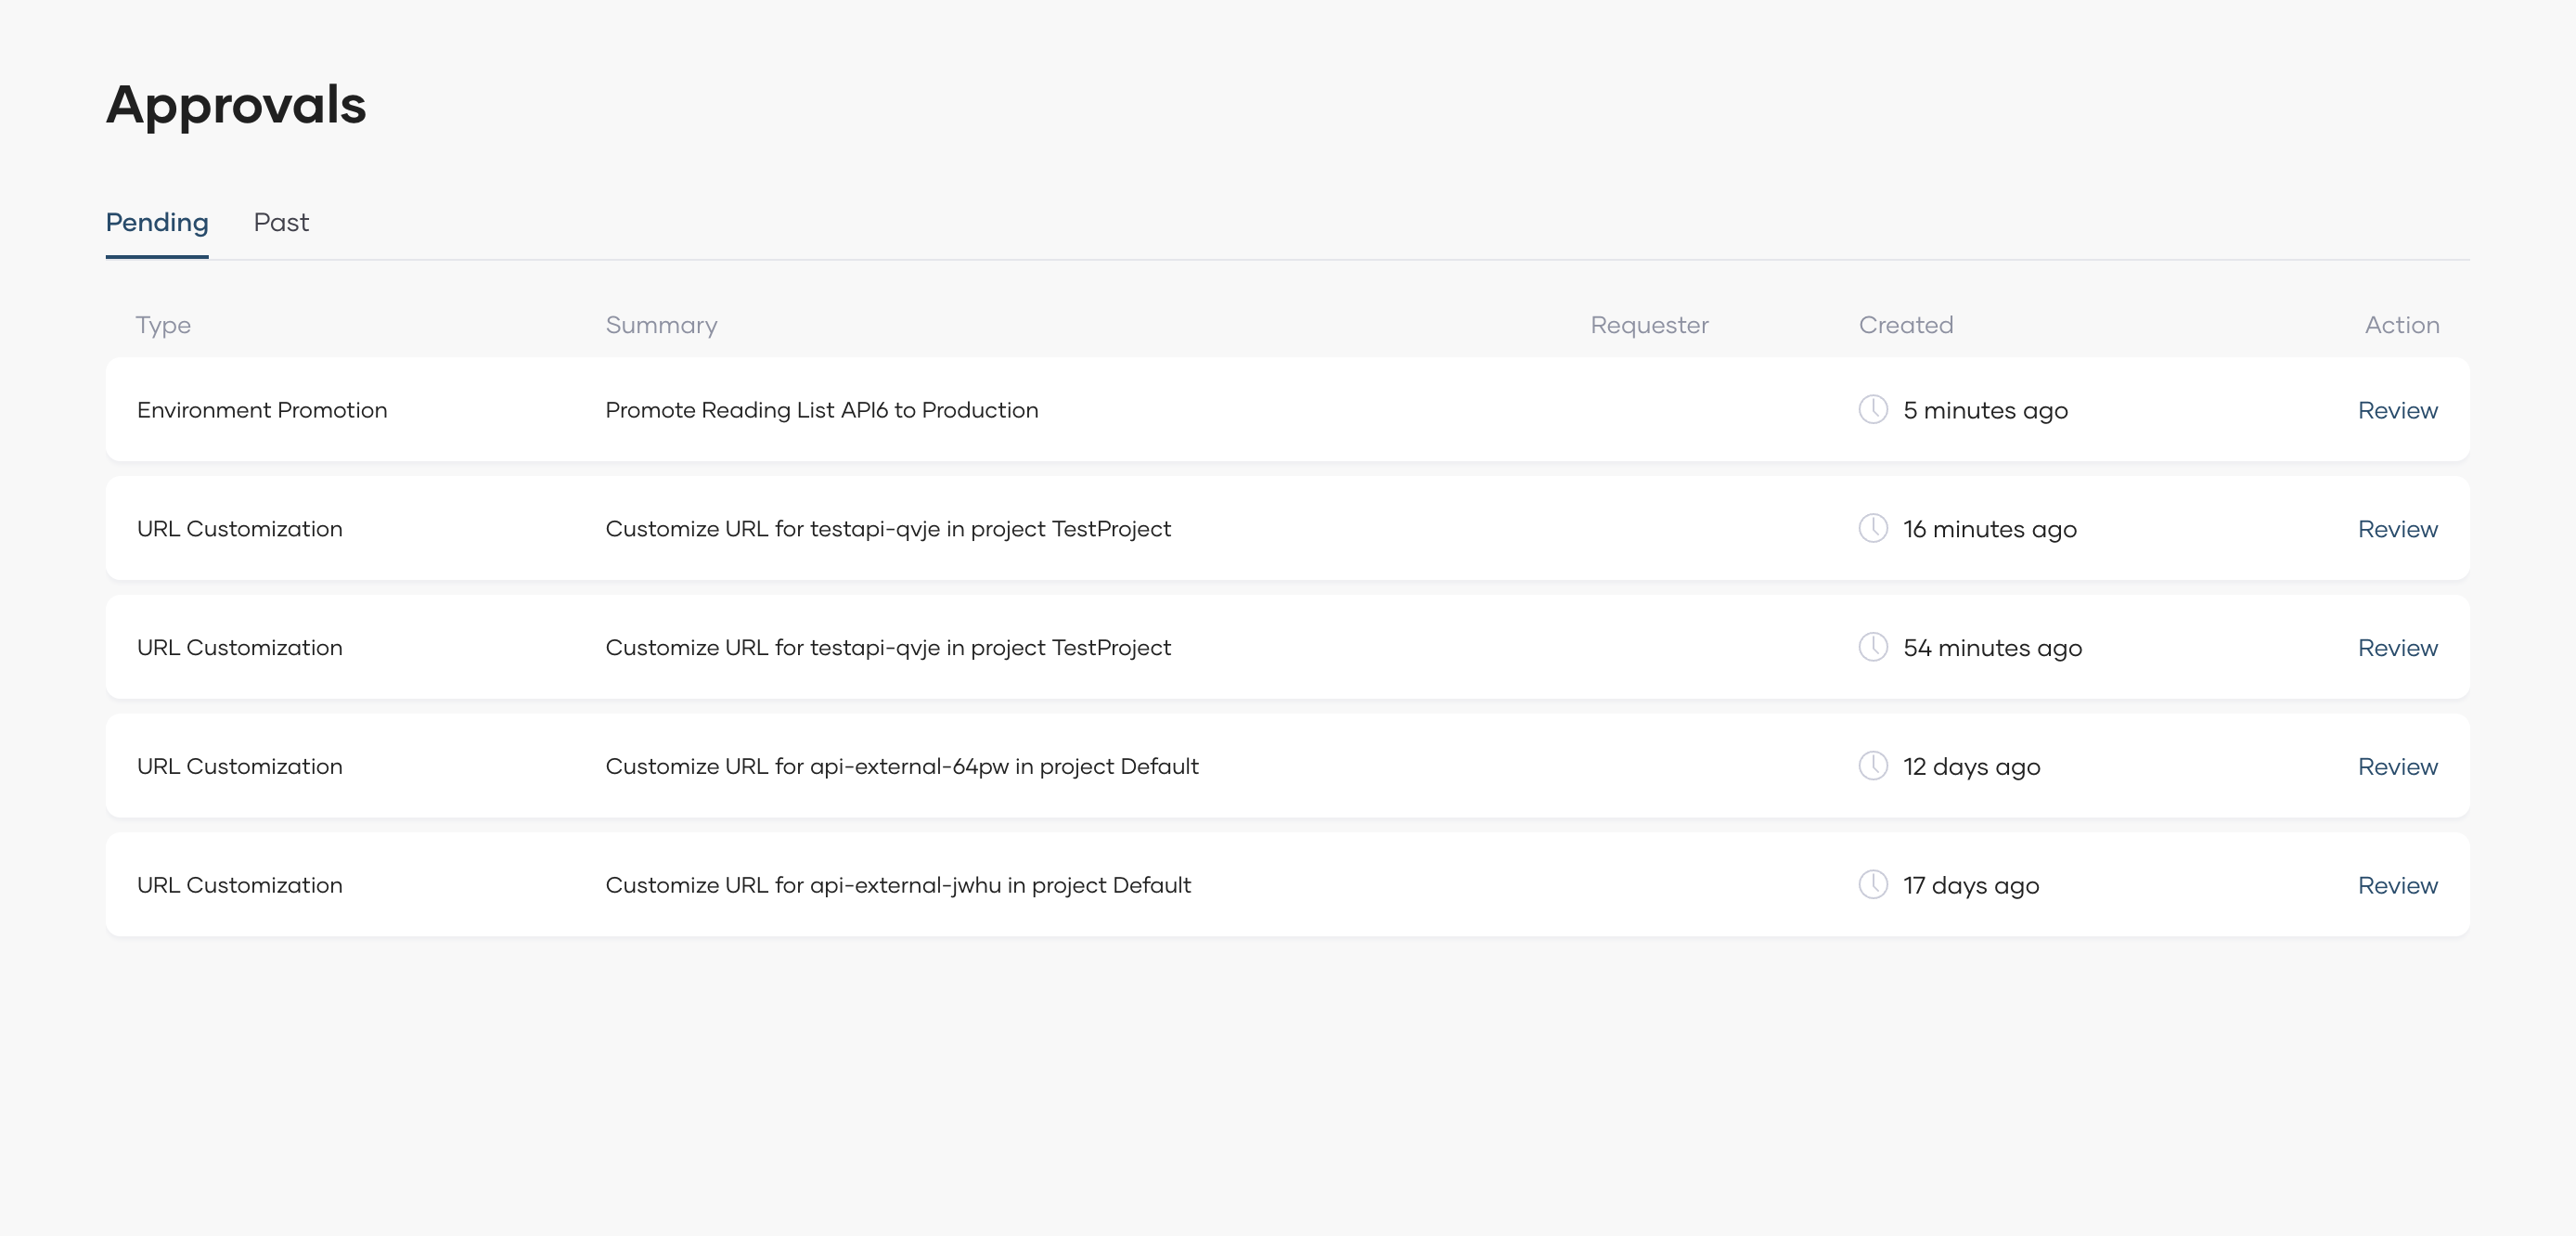Review the 16 minutes ago URL Customization
The image size is (2576, 1236).
click(2397, 529)
